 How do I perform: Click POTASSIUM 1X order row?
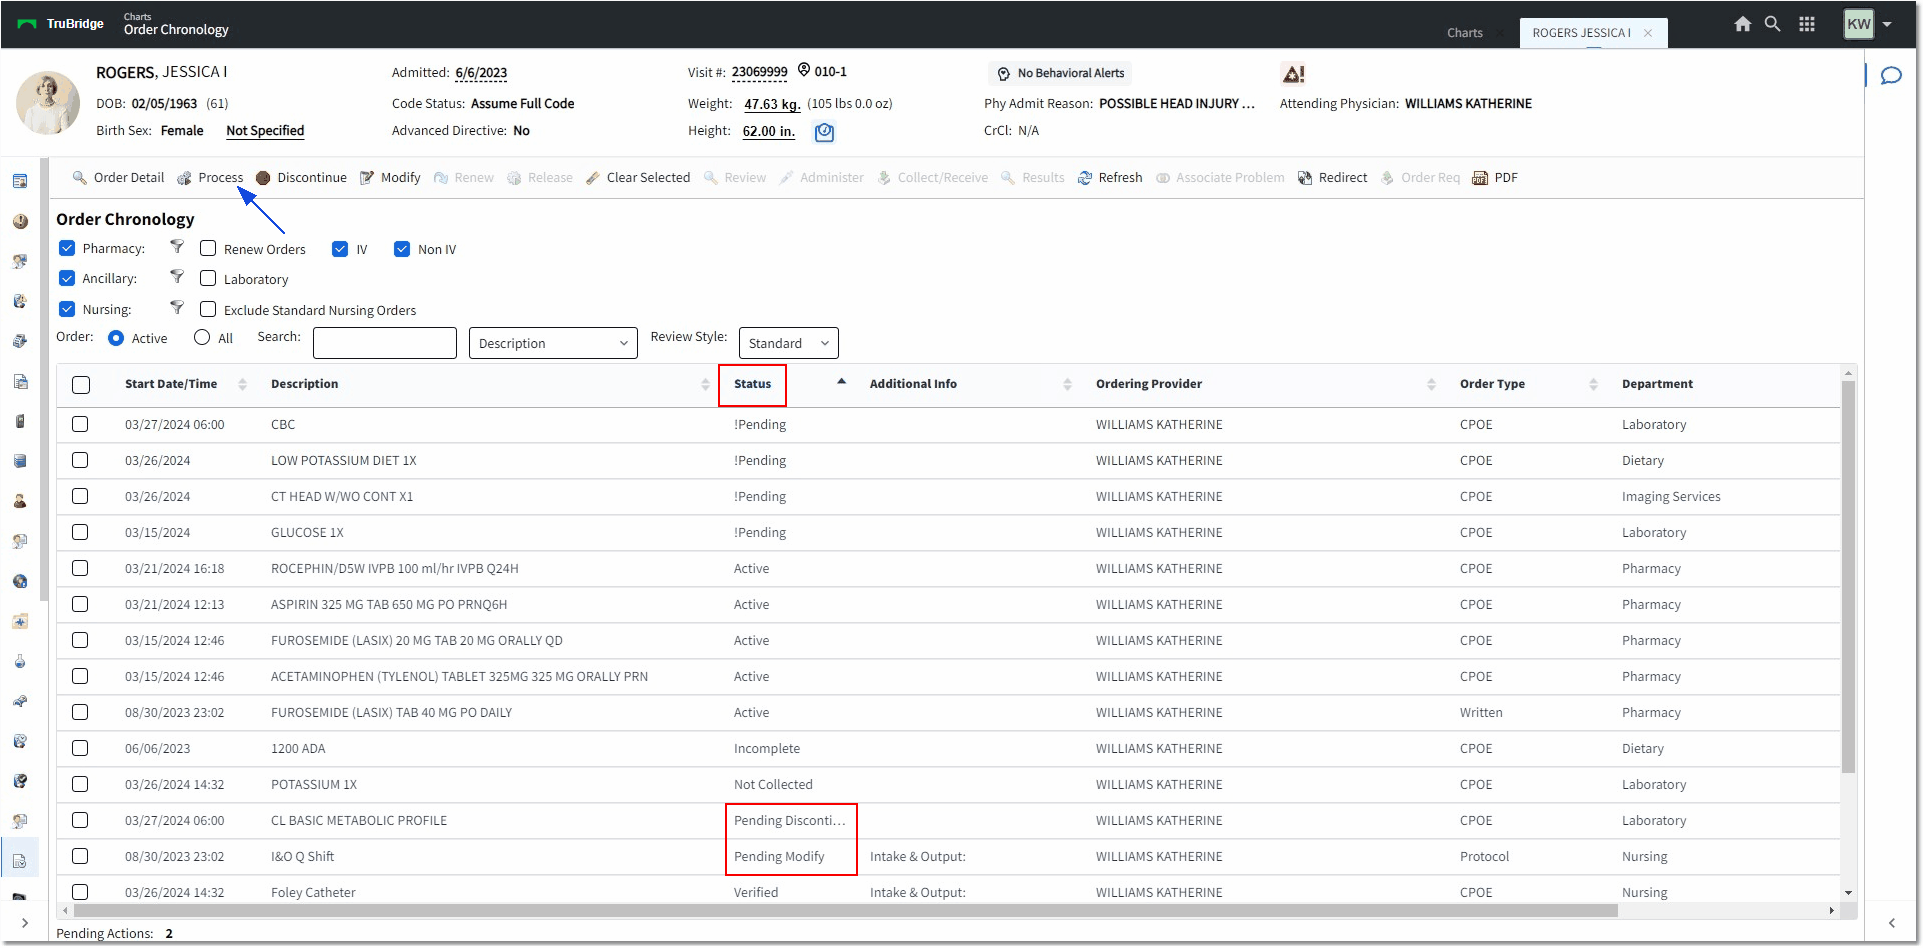pos(947,785)
